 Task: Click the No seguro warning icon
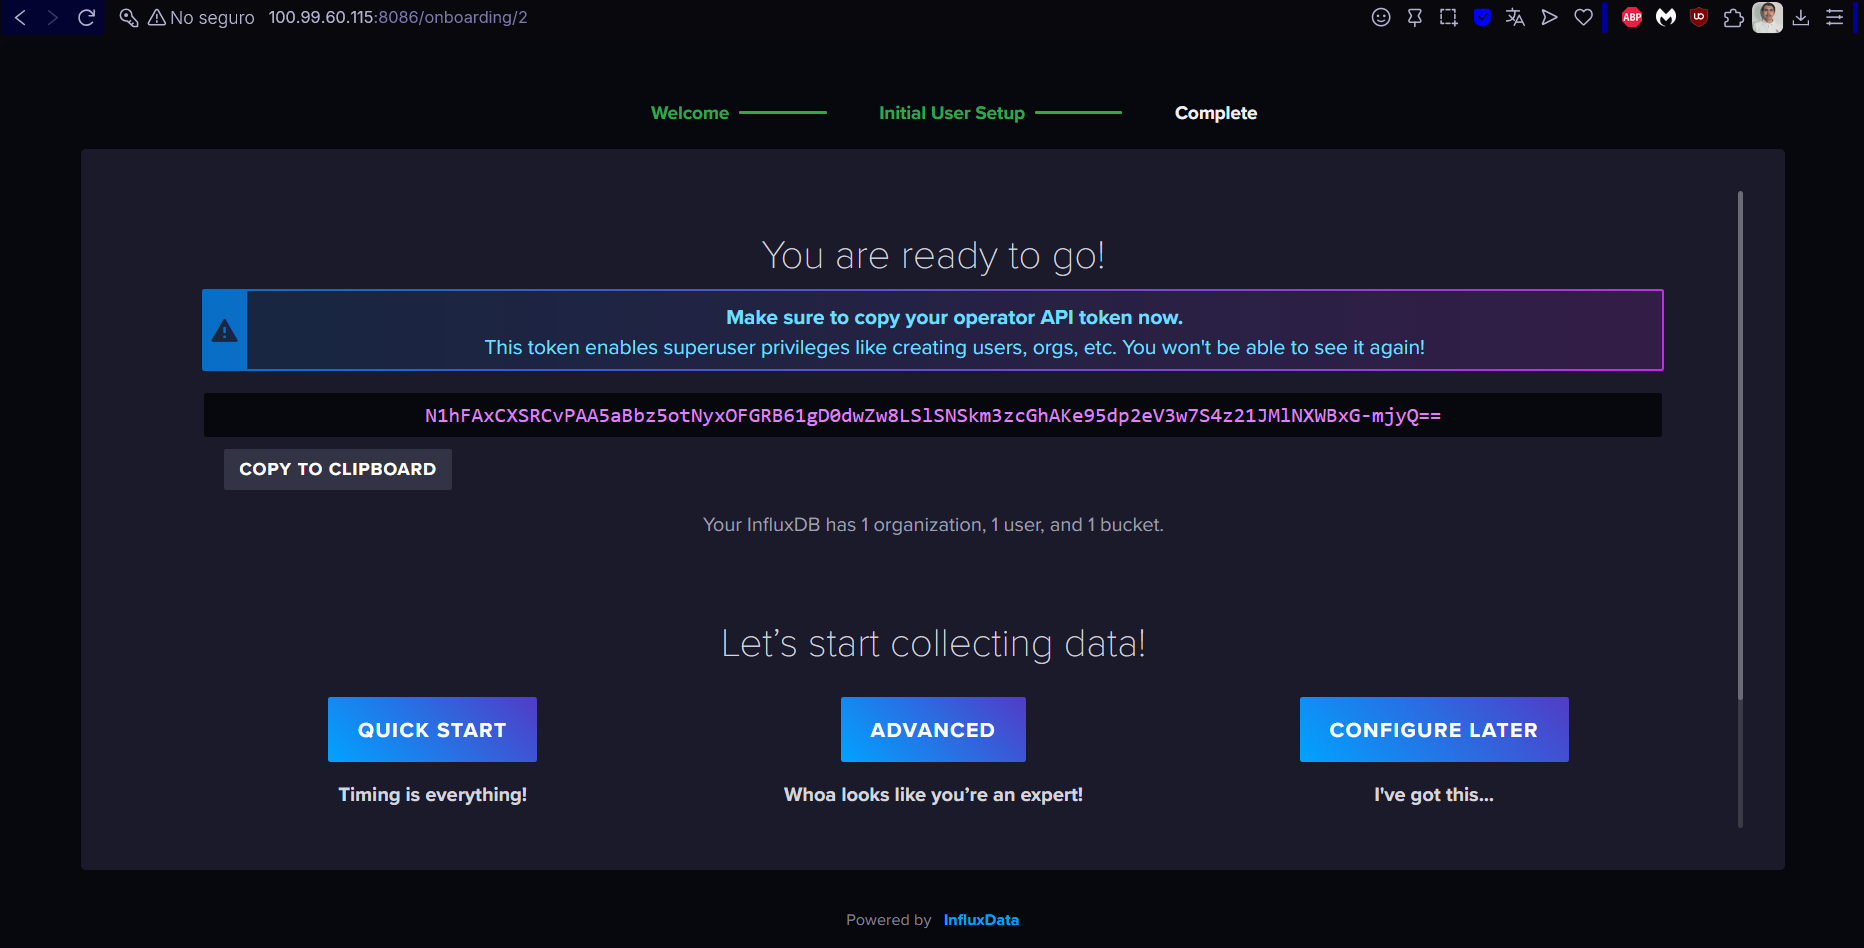pos(157,17)
